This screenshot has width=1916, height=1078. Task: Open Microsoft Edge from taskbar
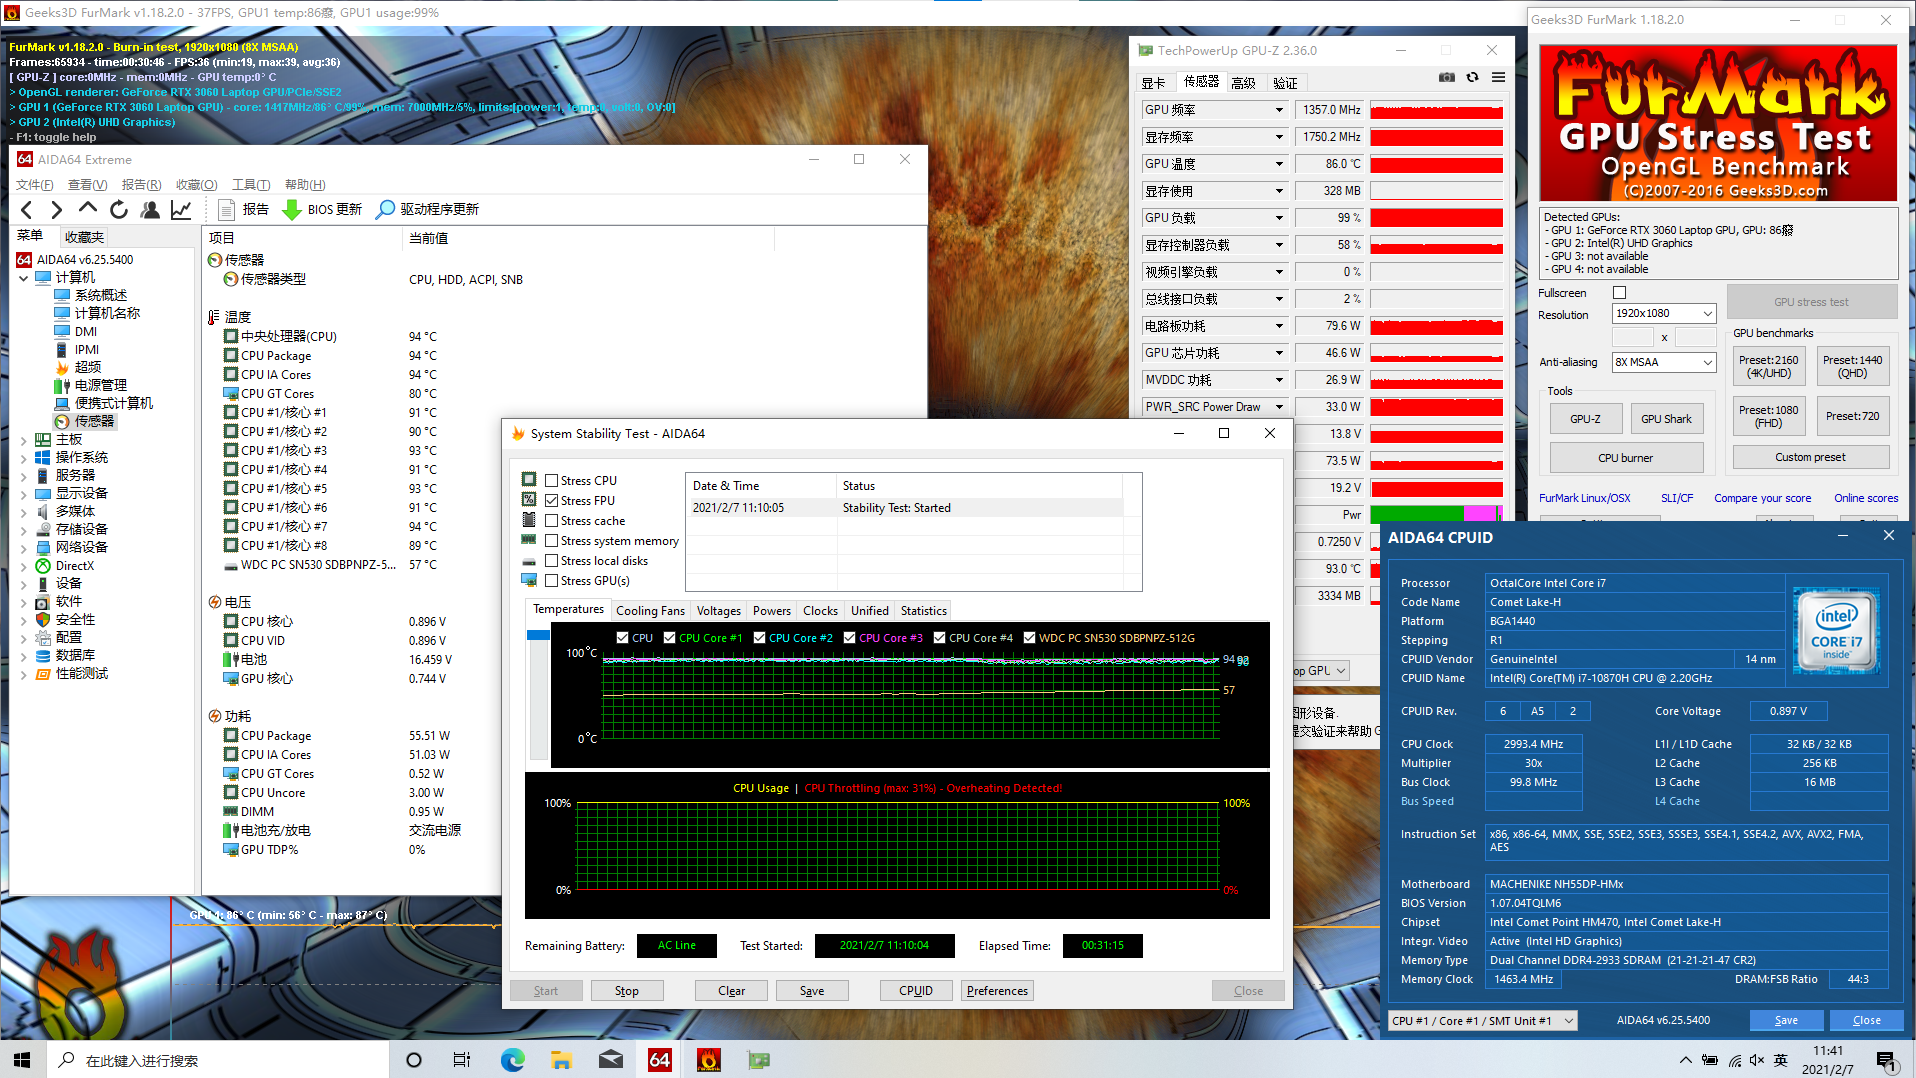(512, 1060)
